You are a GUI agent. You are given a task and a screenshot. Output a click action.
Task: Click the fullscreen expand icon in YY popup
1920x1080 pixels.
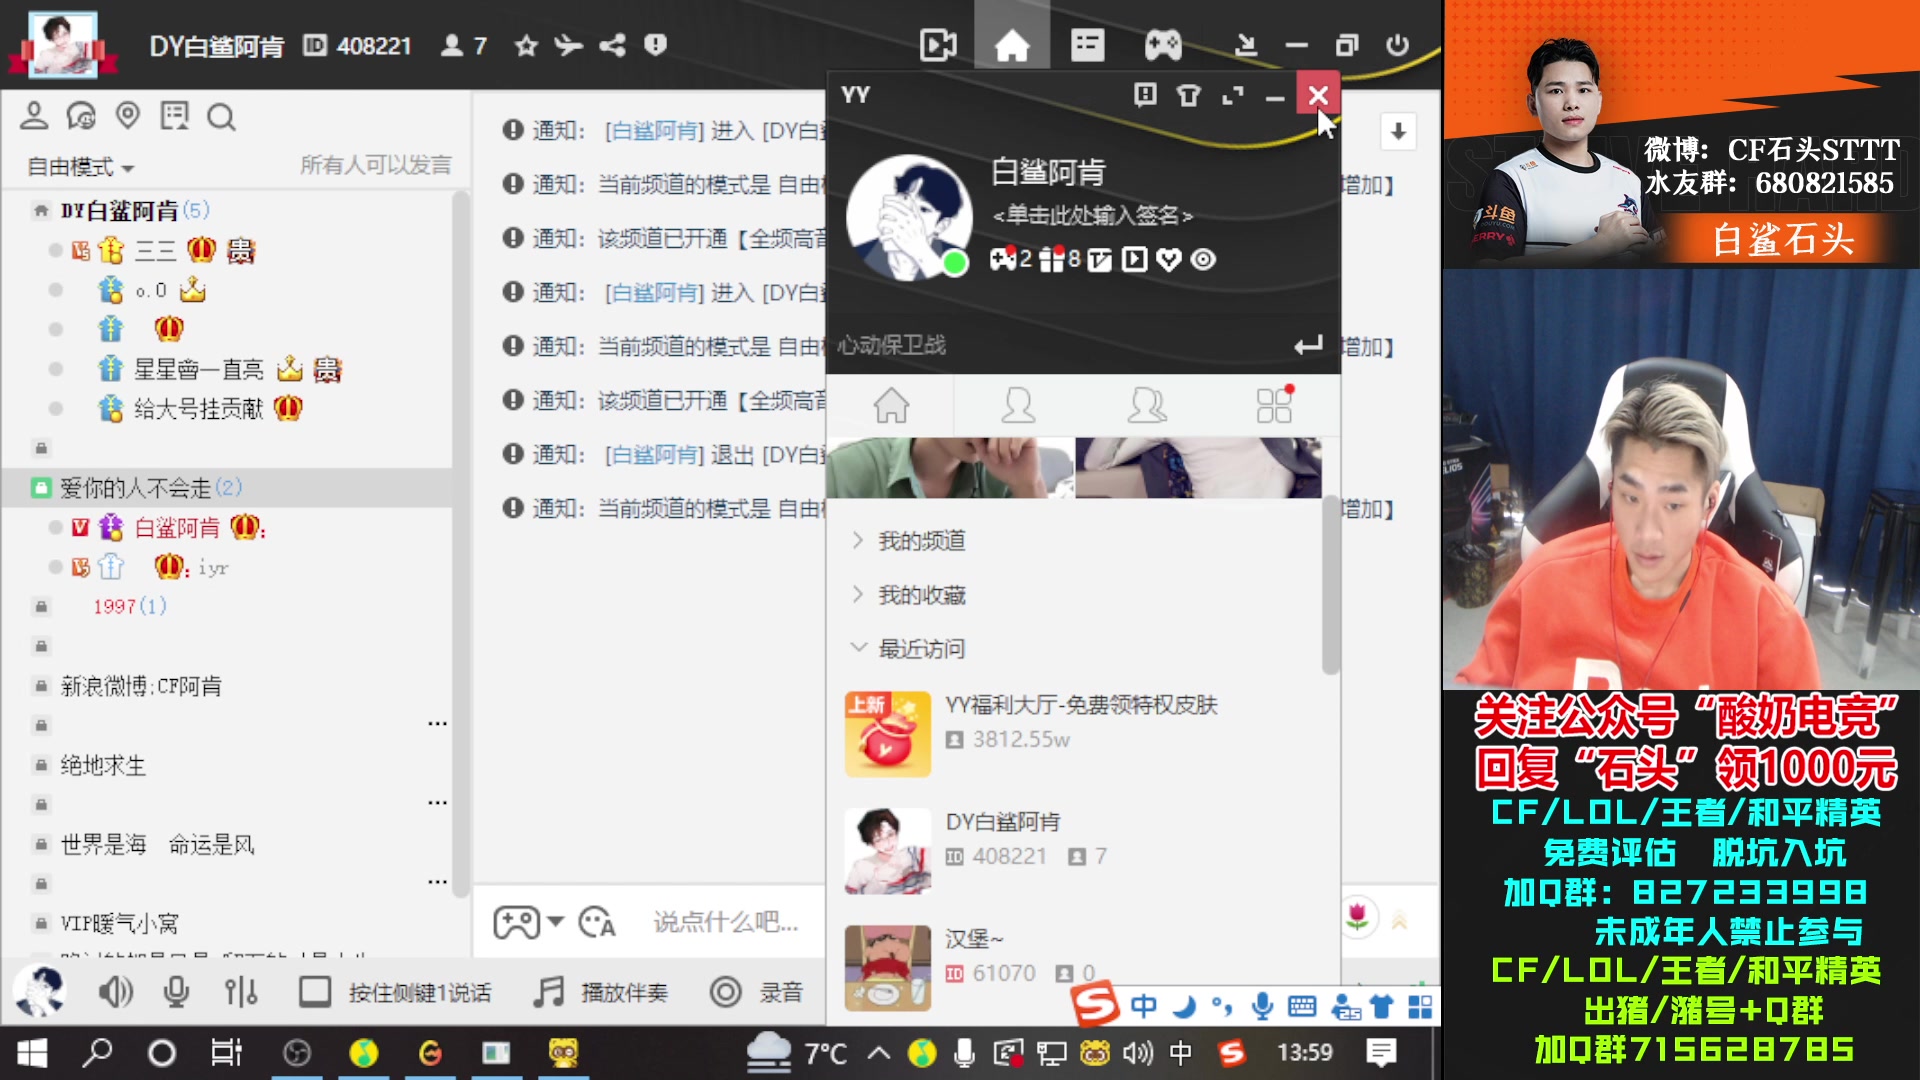[1232, 95]
